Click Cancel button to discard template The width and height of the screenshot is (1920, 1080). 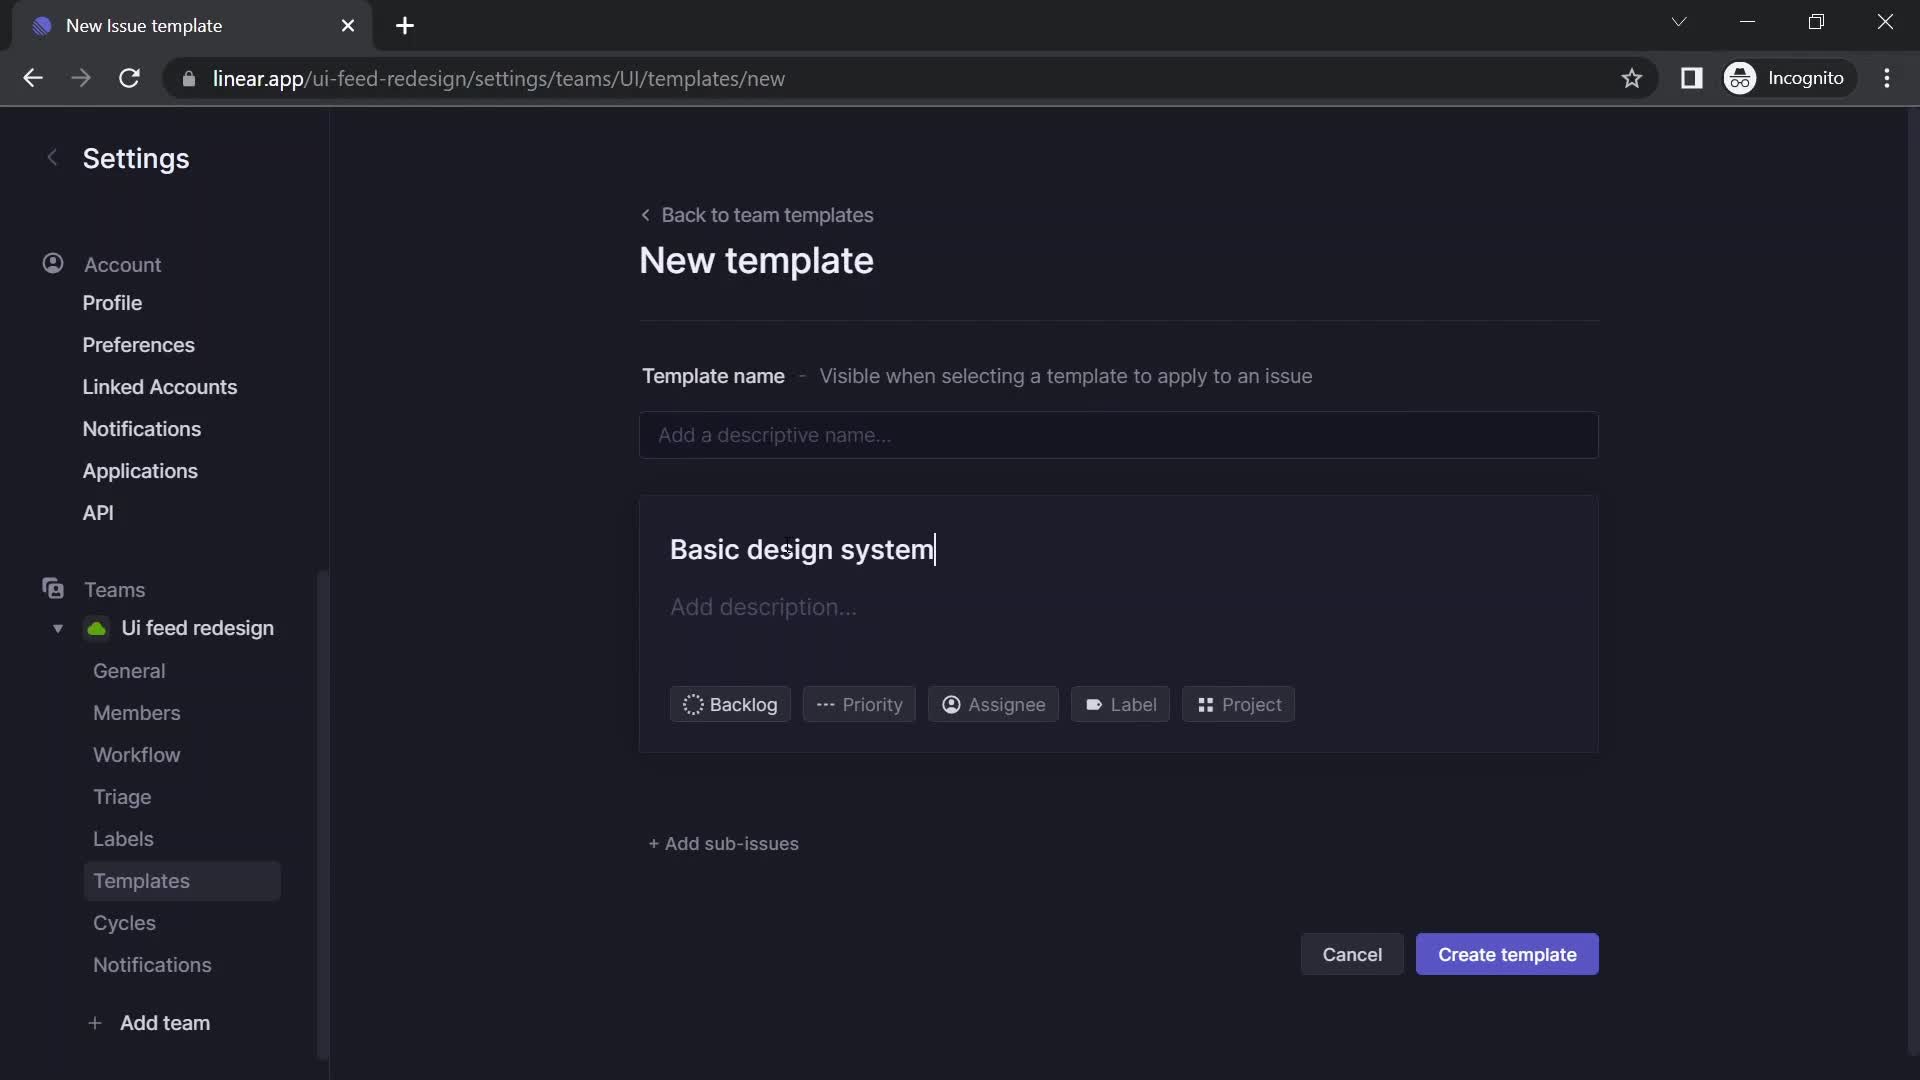coord(1352,953)
